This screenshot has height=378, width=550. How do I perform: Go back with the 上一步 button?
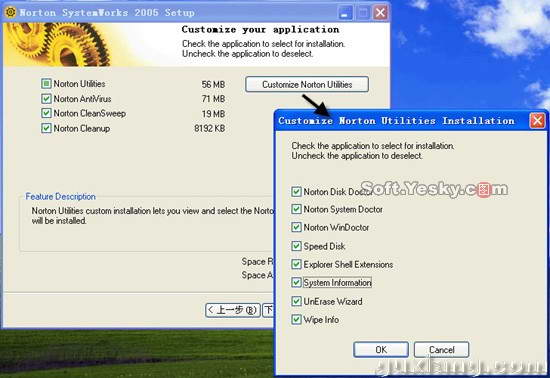233,310
